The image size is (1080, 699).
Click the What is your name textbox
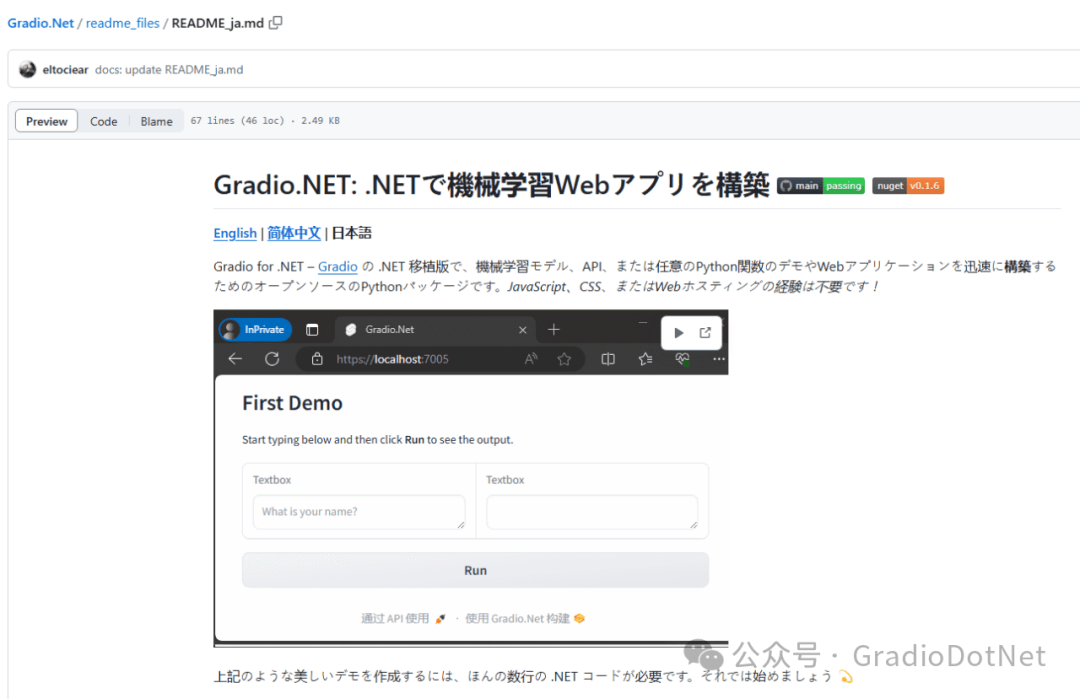(358, 511)
